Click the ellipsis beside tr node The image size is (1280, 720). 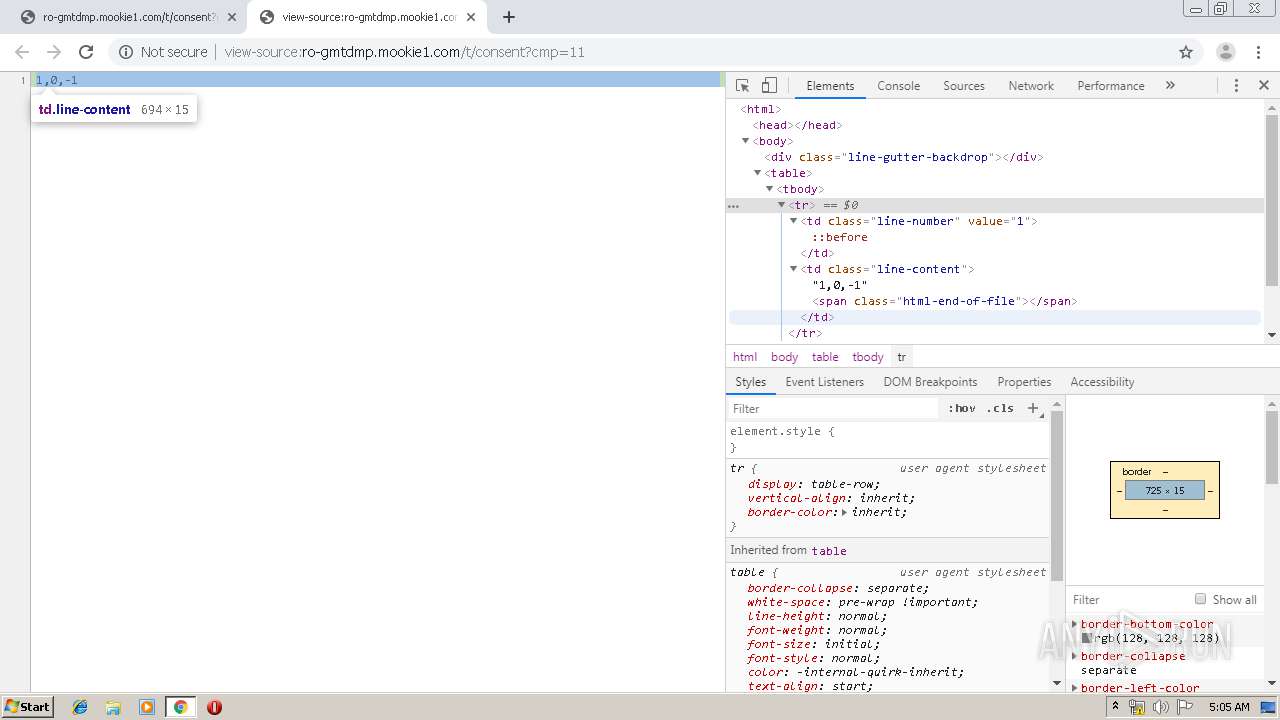(x=733, y=206)
